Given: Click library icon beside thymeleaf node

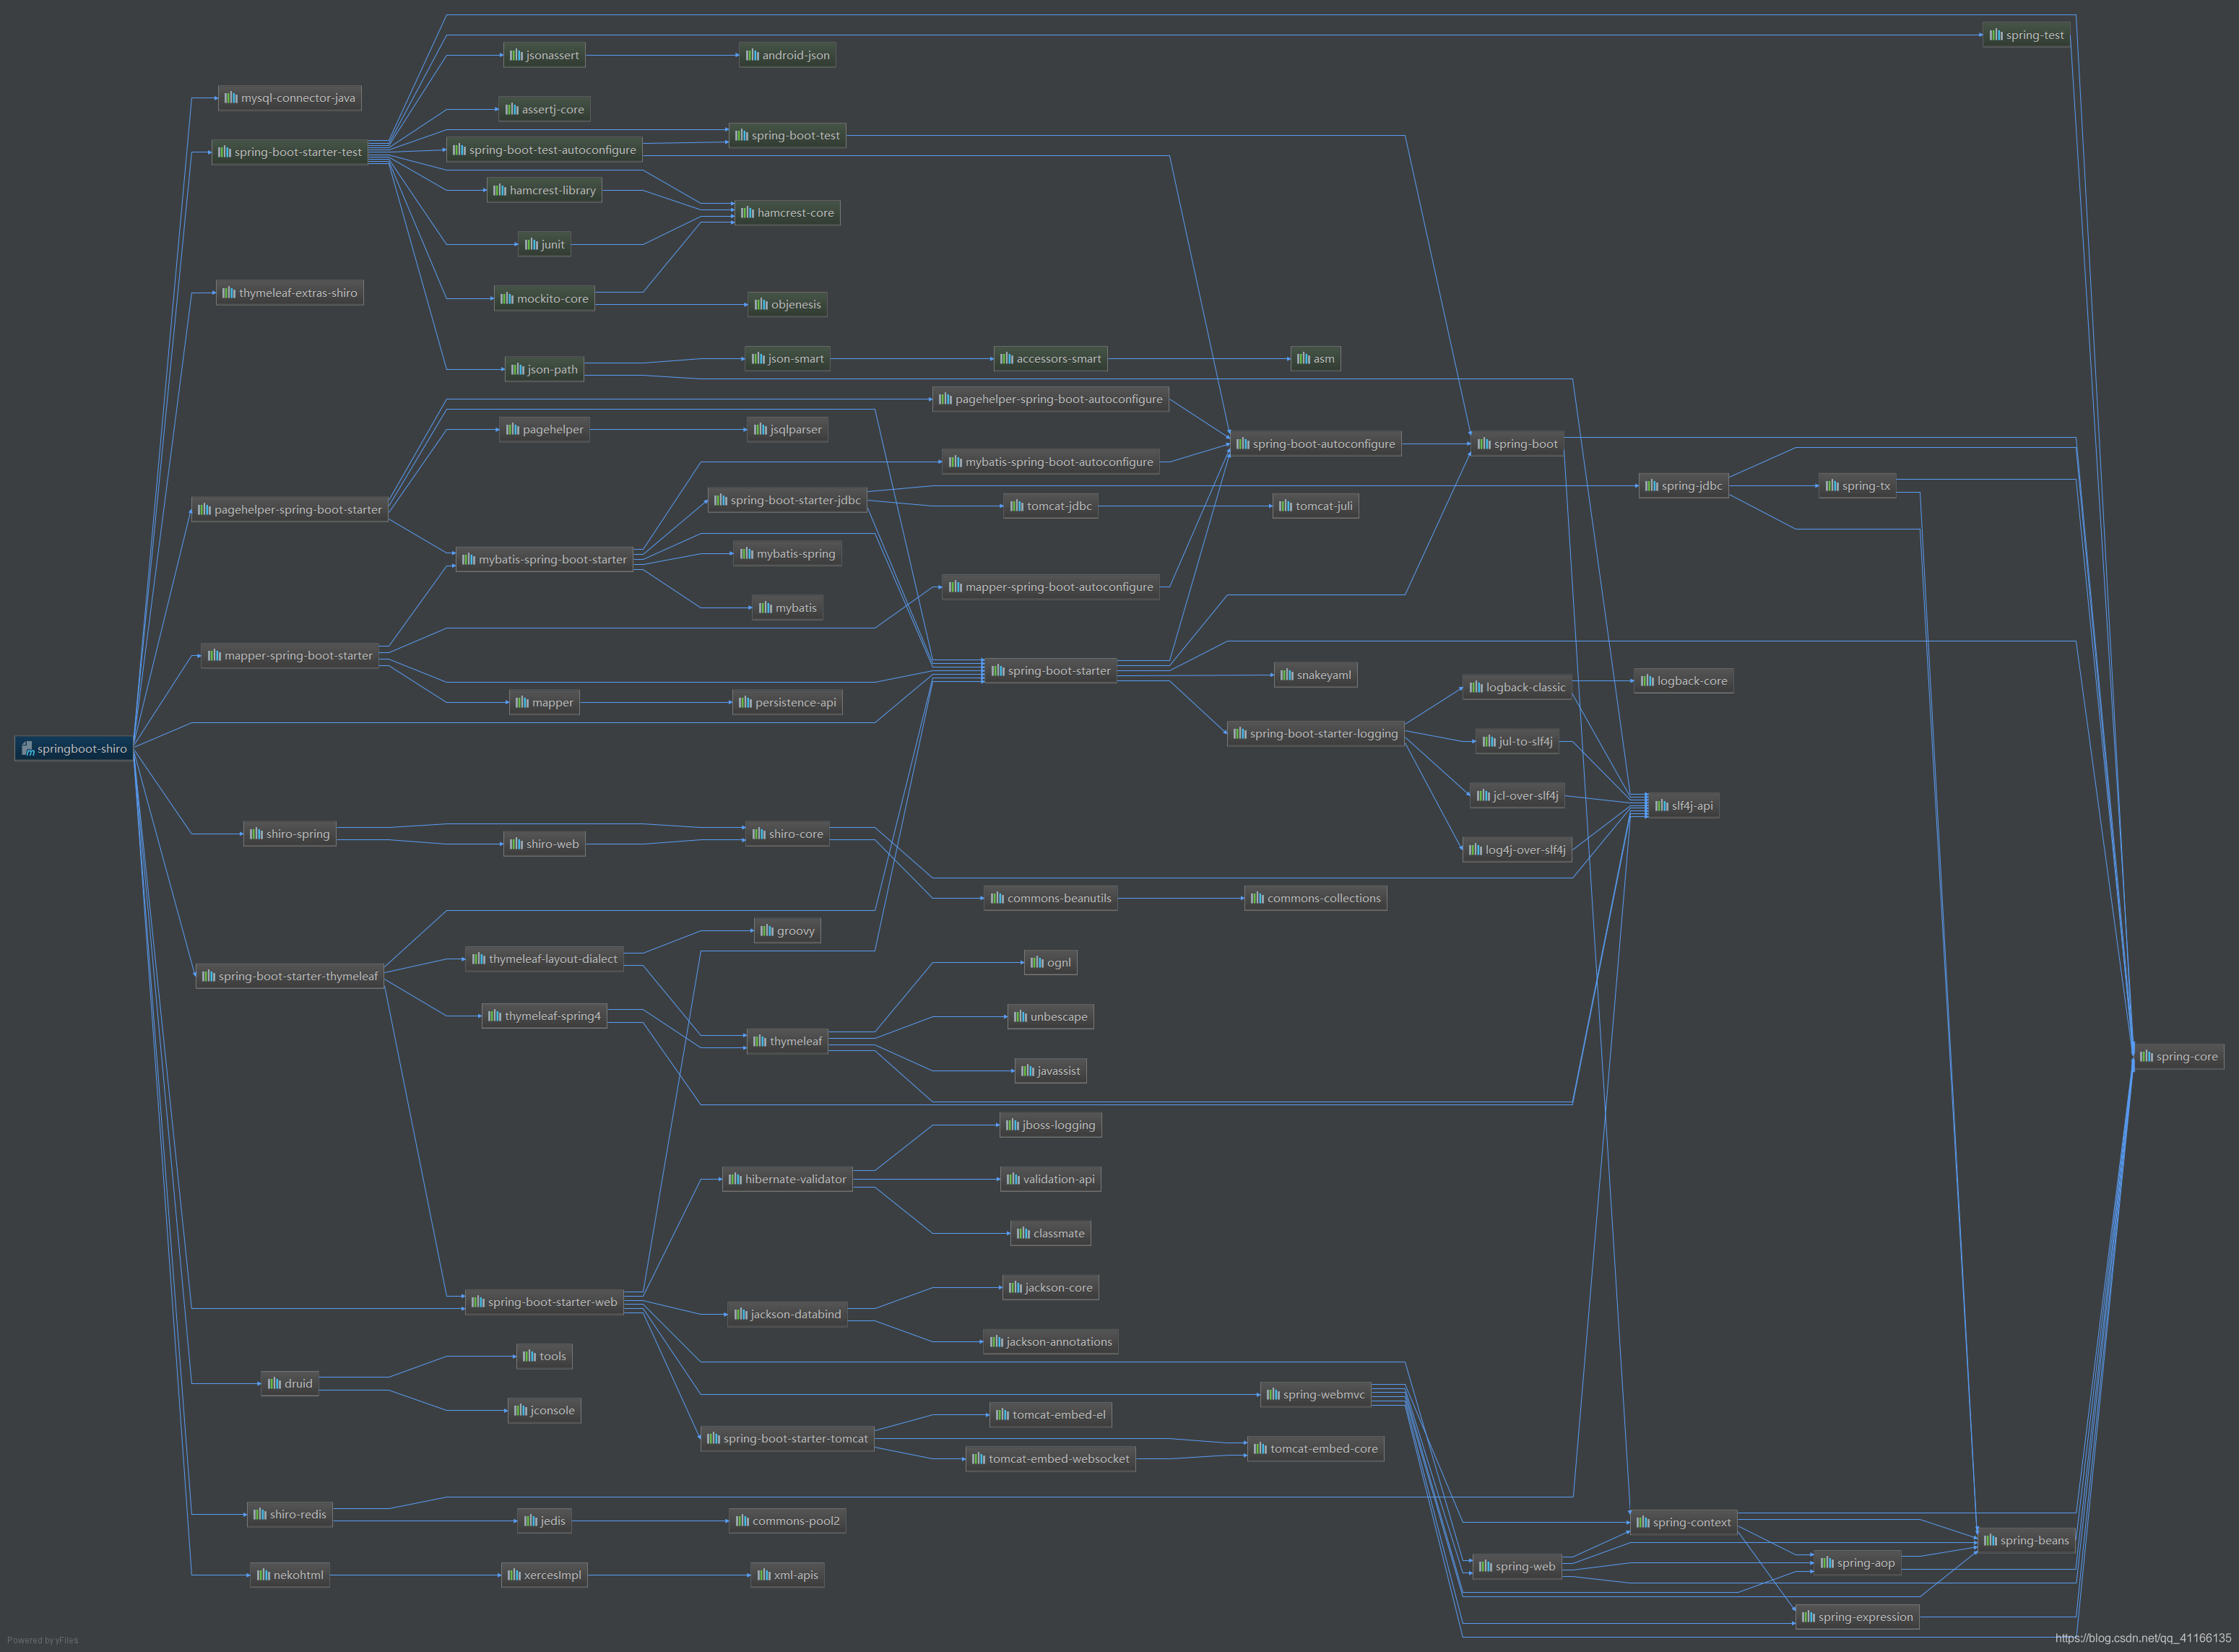Looking at the screenshot, I should [x=759, y=1041].
